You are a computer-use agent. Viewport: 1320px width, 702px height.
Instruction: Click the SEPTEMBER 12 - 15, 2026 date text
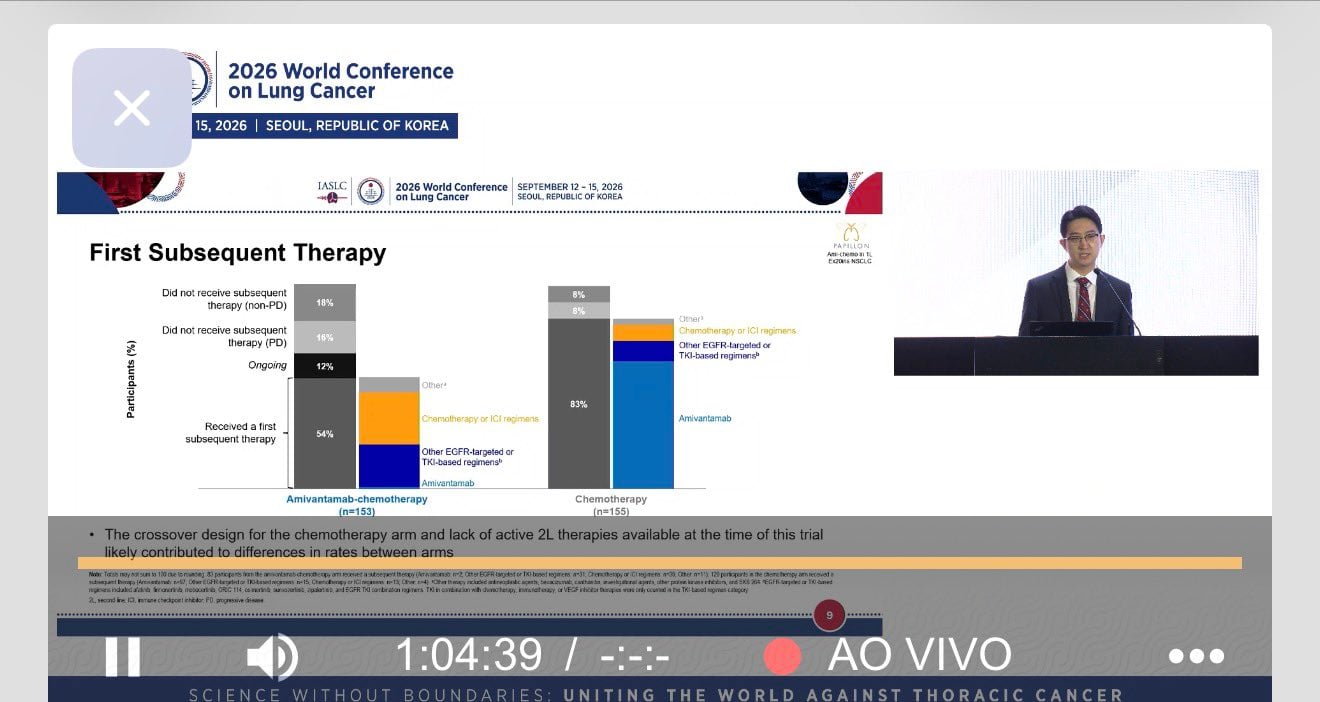click(570, 187)
